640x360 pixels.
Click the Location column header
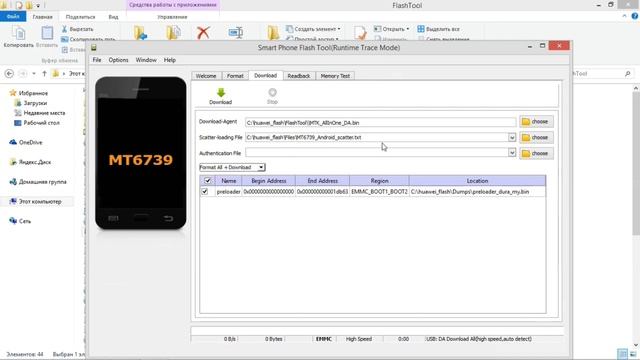477,180
